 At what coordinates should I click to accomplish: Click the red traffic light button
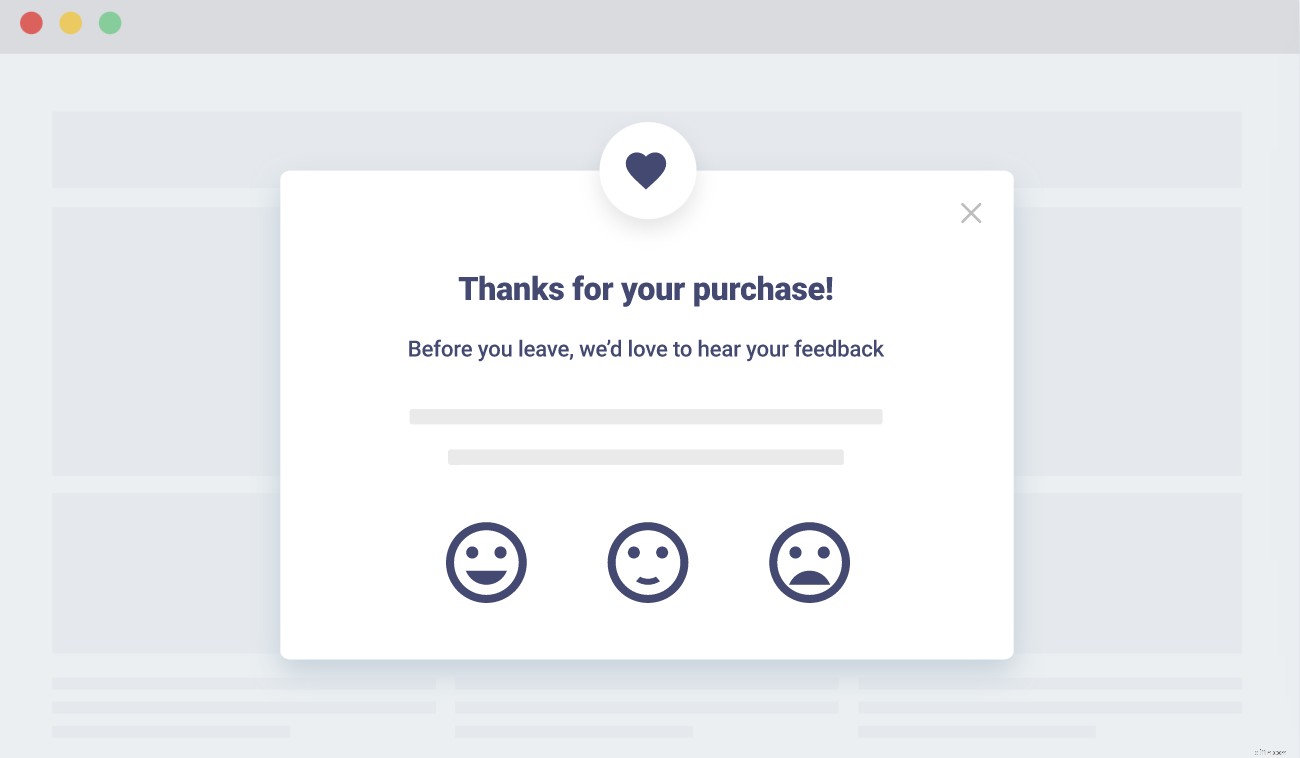click(x=31, y=22)
